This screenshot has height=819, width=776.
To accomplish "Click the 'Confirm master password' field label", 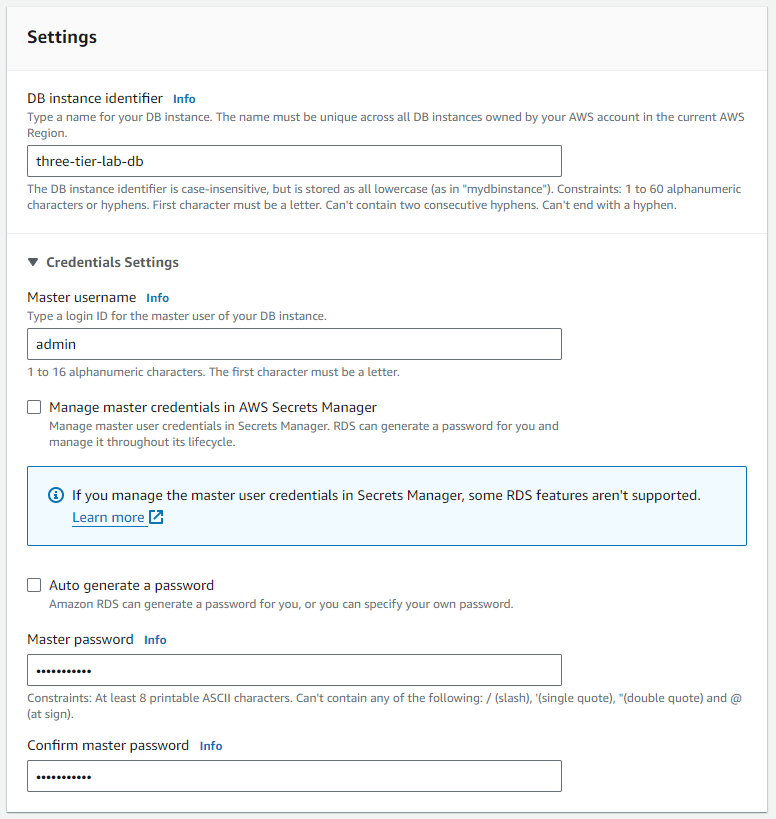I will pos(108,745).
